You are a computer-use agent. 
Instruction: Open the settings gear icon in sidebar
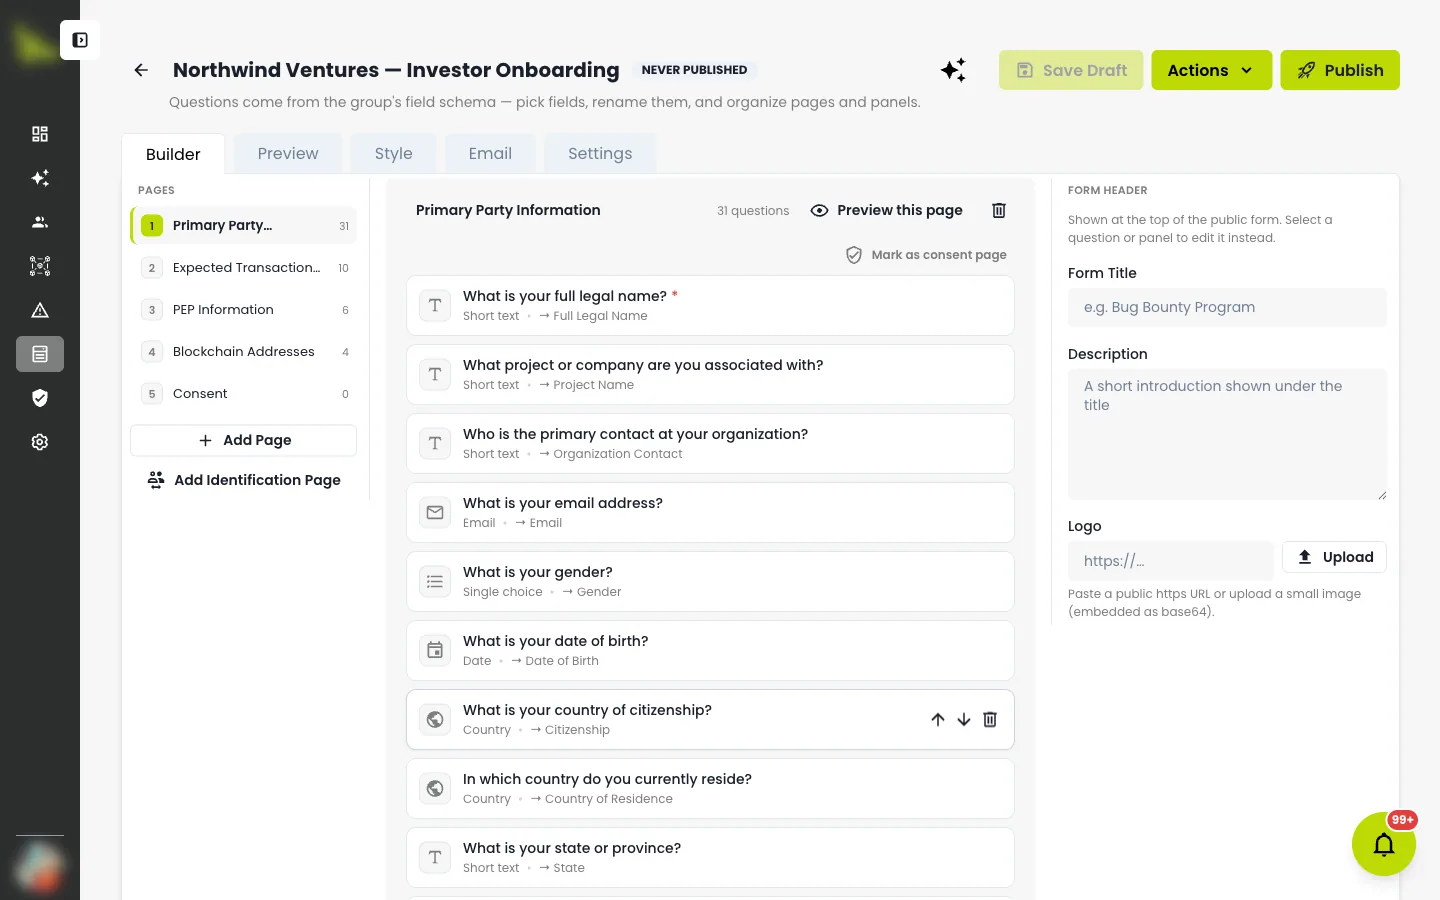(x=40, y=442)
